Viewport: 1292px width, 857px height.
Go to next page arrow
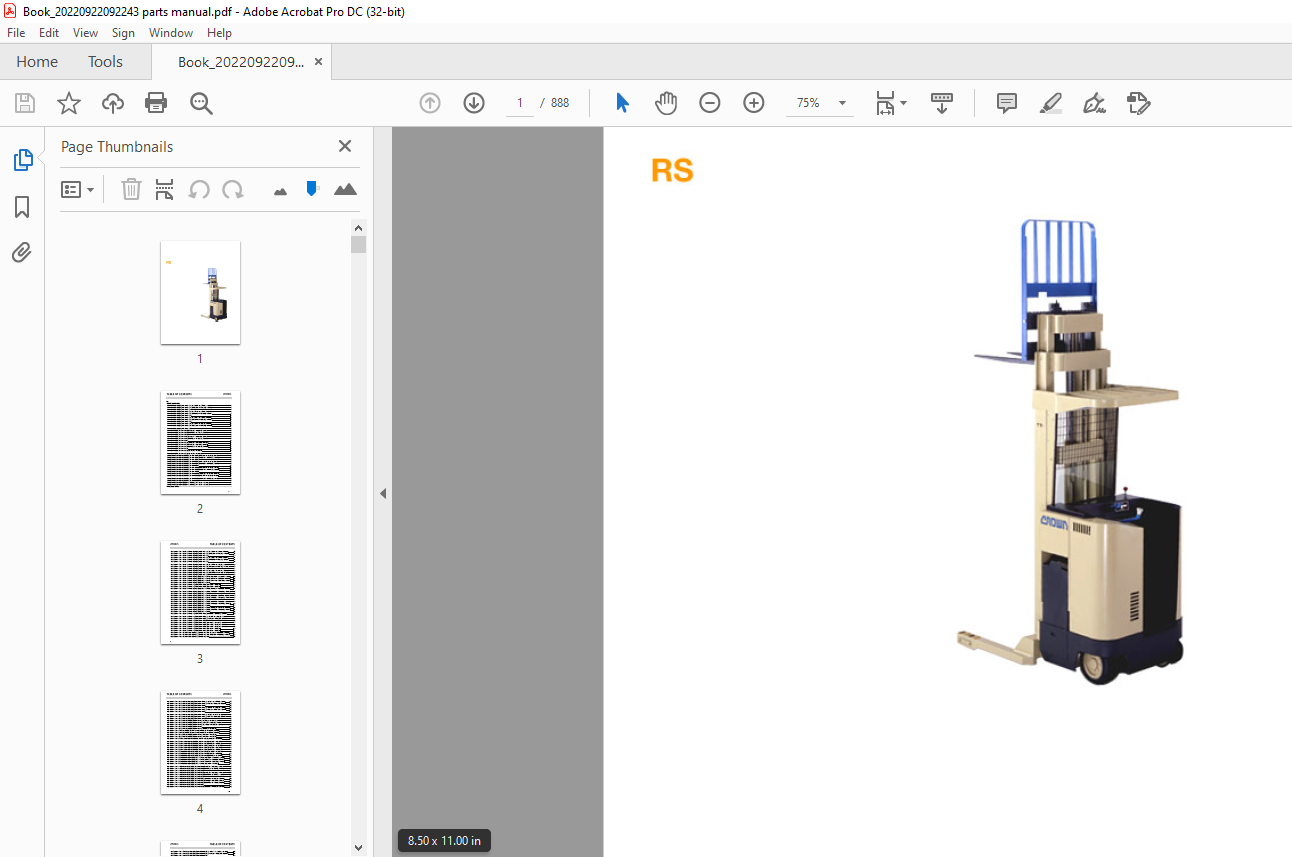(474, 103)
